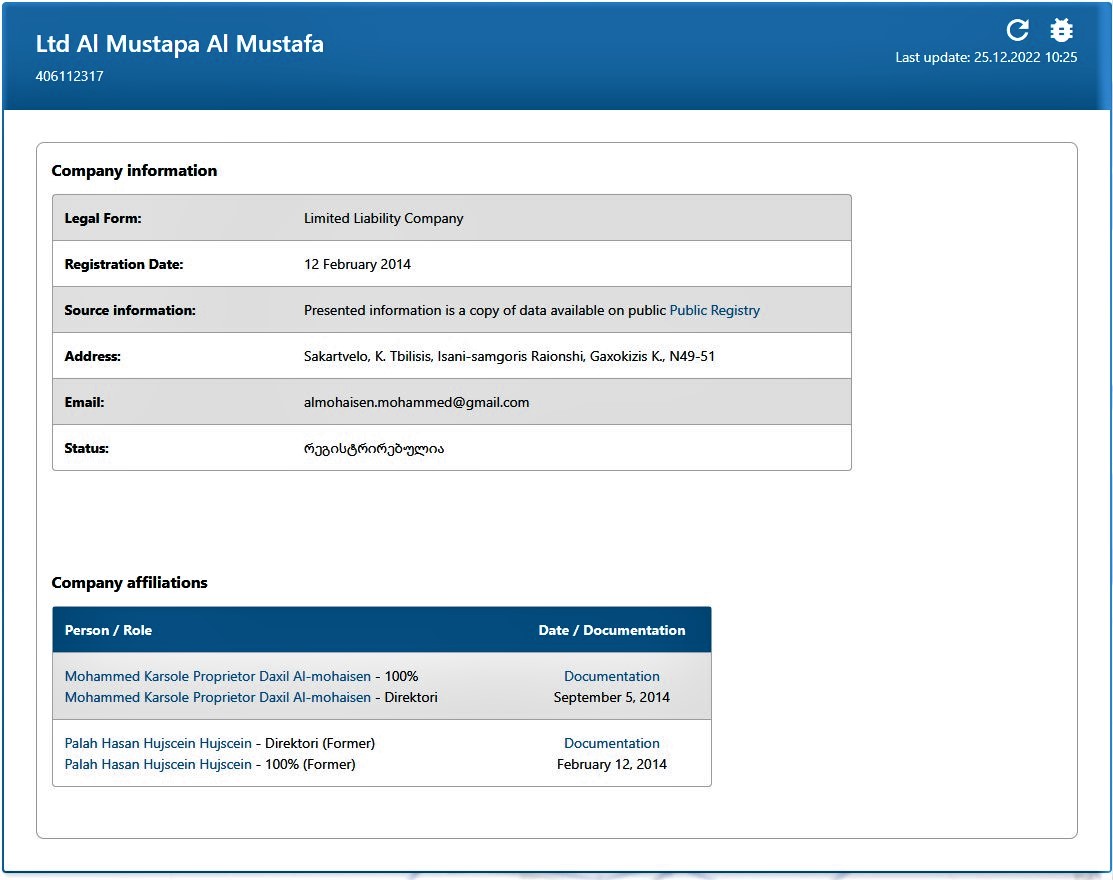Click the Person / Role column header
1113x880 pixels.
pyautogui.click(x=108, y=630)
